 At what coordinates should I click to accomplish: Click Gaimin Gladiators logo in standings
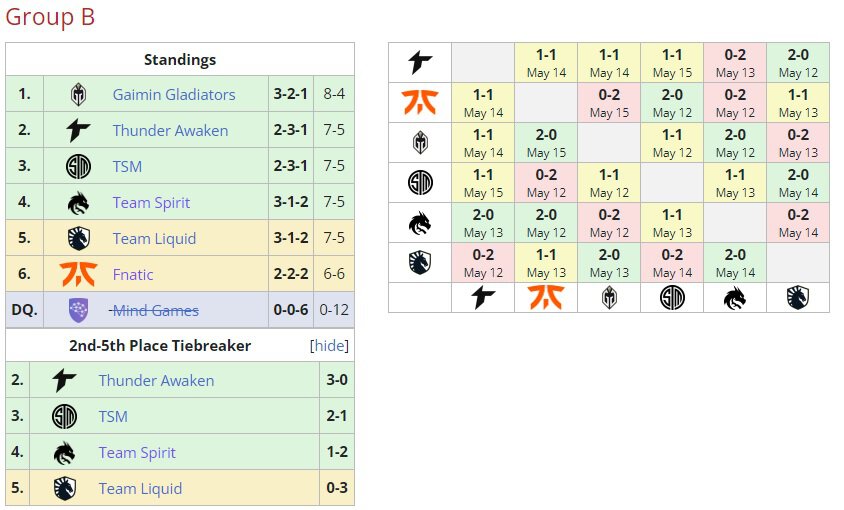tap(79, 95)
